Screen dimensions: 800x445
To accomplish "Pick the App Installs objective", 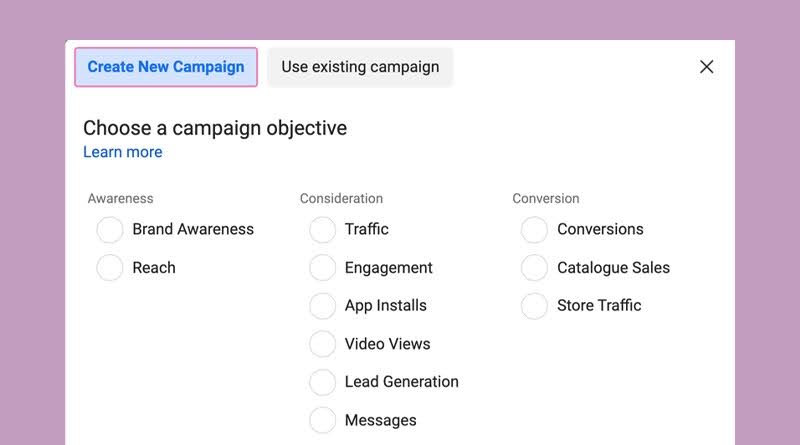I will click(322, 306).
